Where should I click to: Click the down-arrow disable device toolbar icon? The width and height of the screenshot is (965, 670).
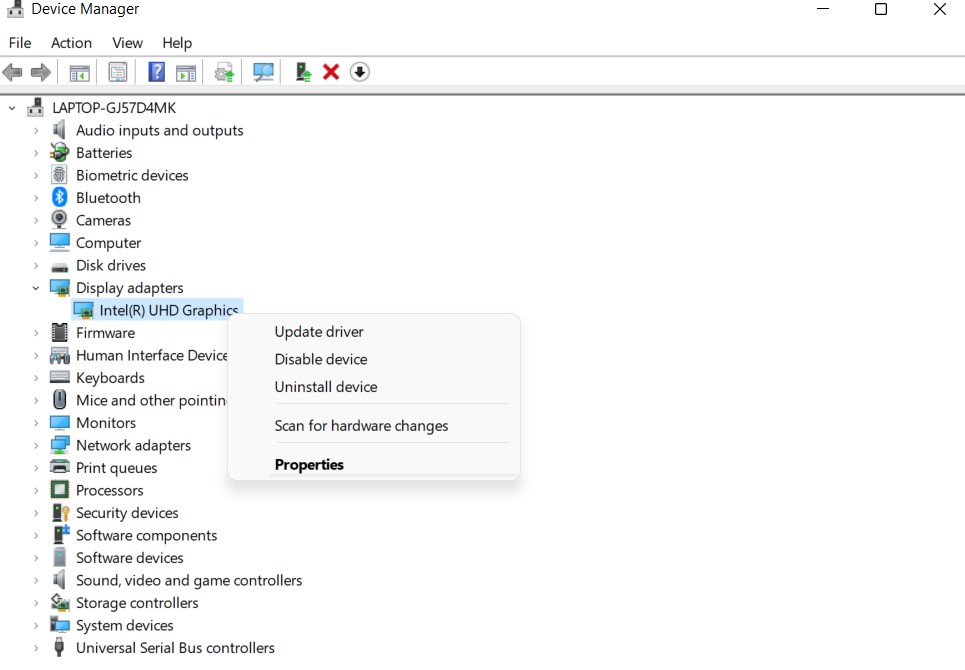coord(360,72)
